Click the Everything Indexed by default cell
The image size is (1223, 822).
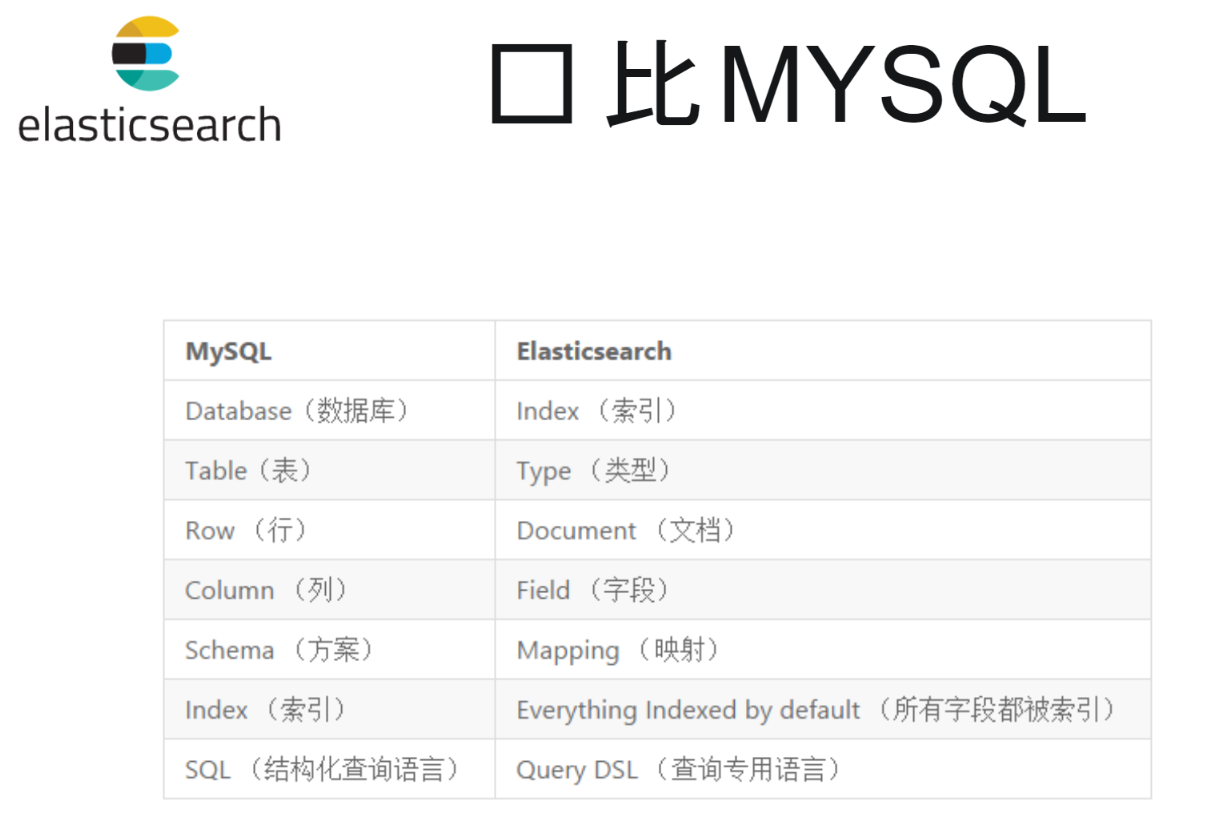pos(823,710)
